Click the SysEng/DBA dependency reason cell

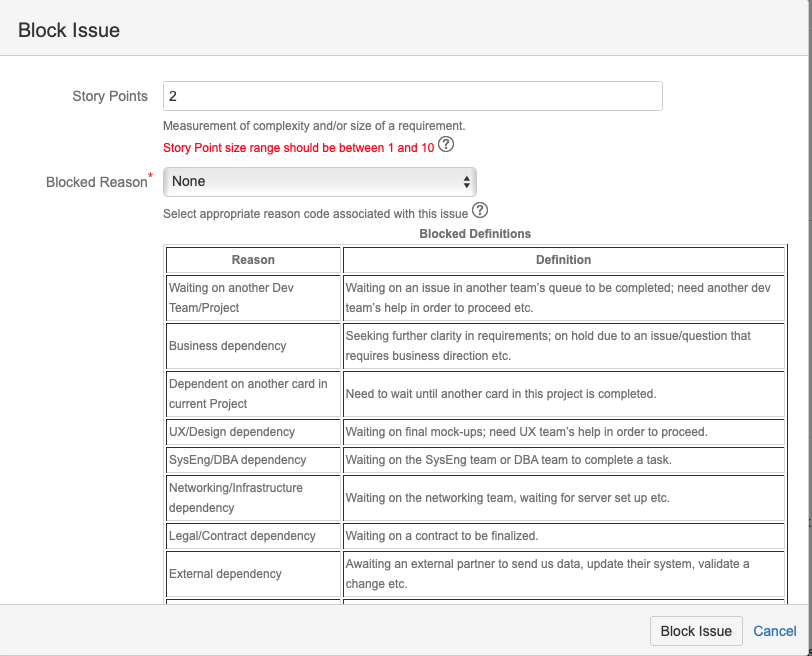tap(253, 460)
